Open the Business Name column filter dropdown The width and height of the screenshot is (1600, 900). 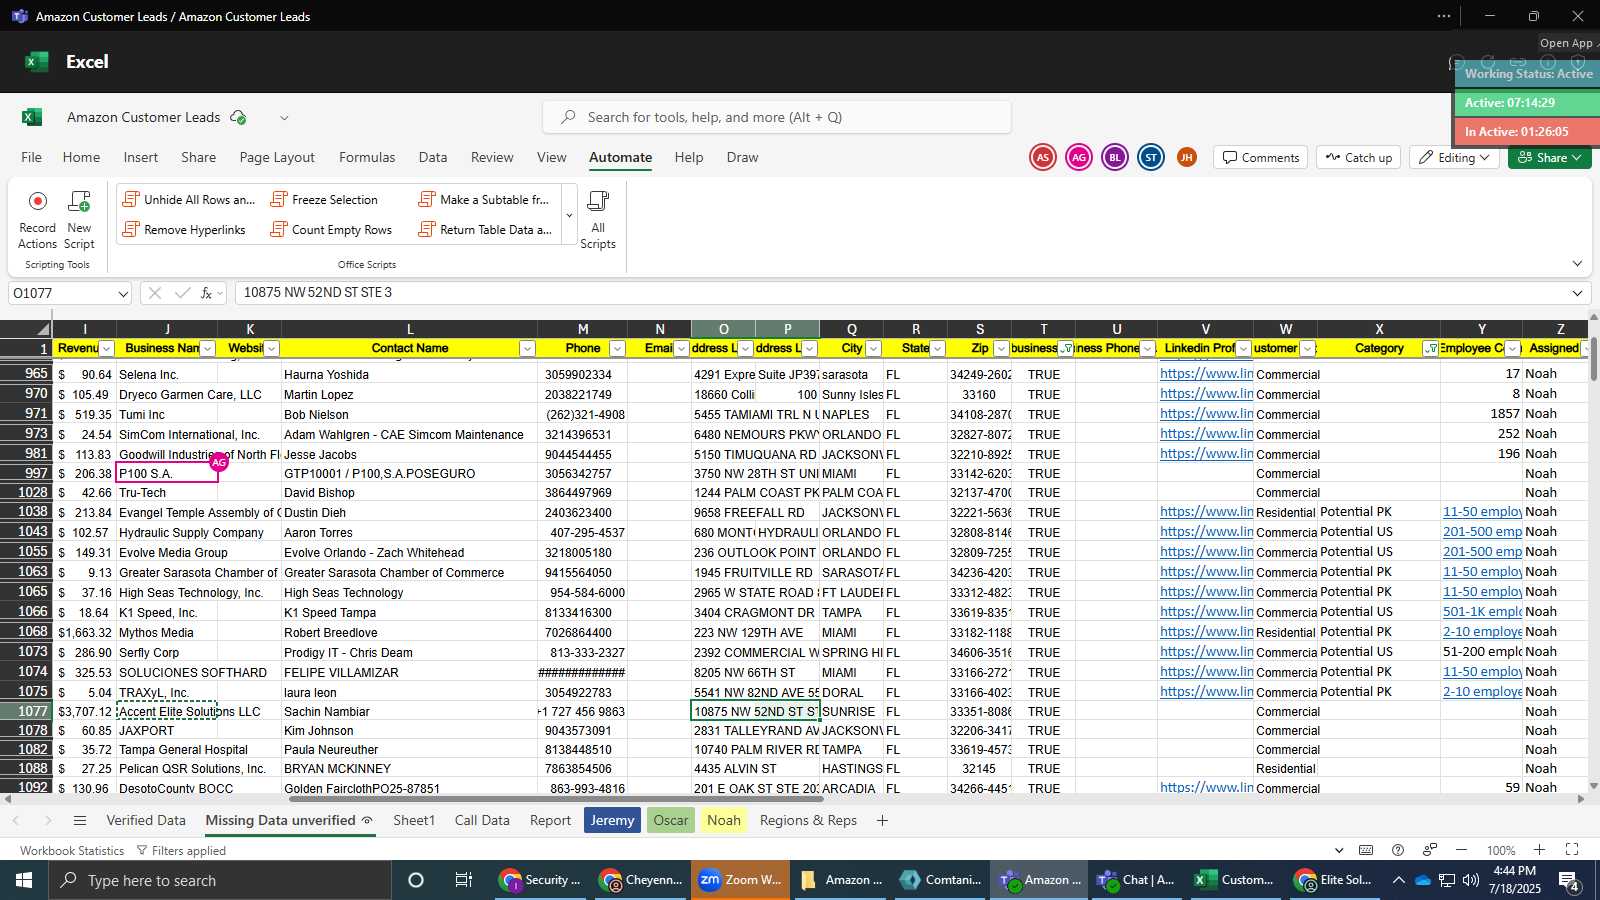click(x=208, y=349)
